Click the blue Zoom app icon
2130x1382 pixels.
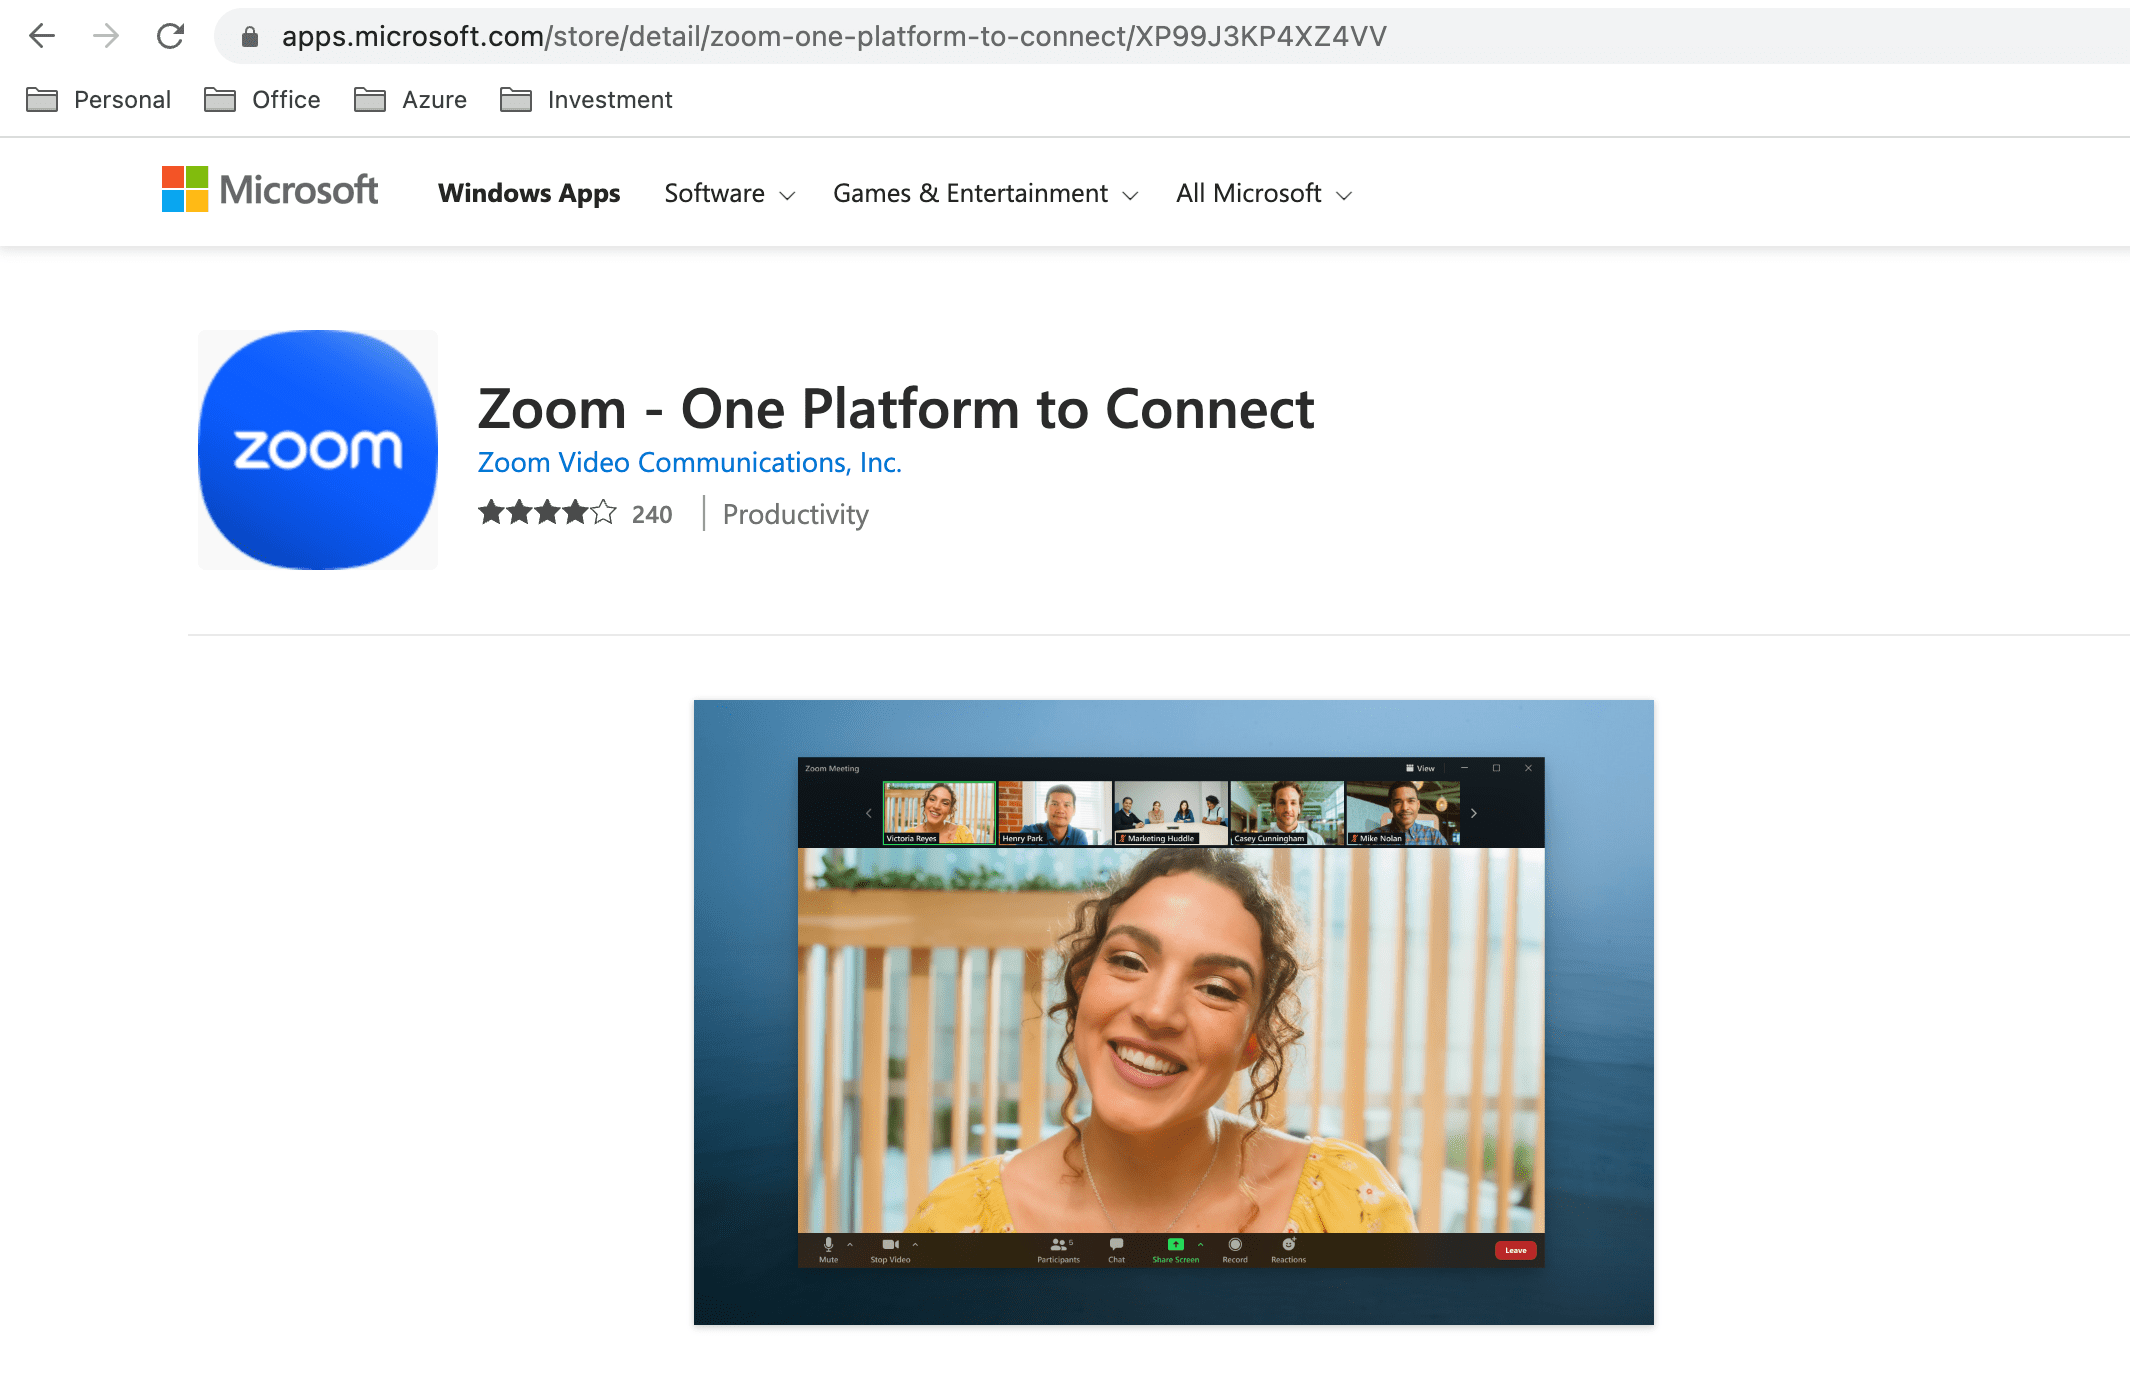coord(318,450)
